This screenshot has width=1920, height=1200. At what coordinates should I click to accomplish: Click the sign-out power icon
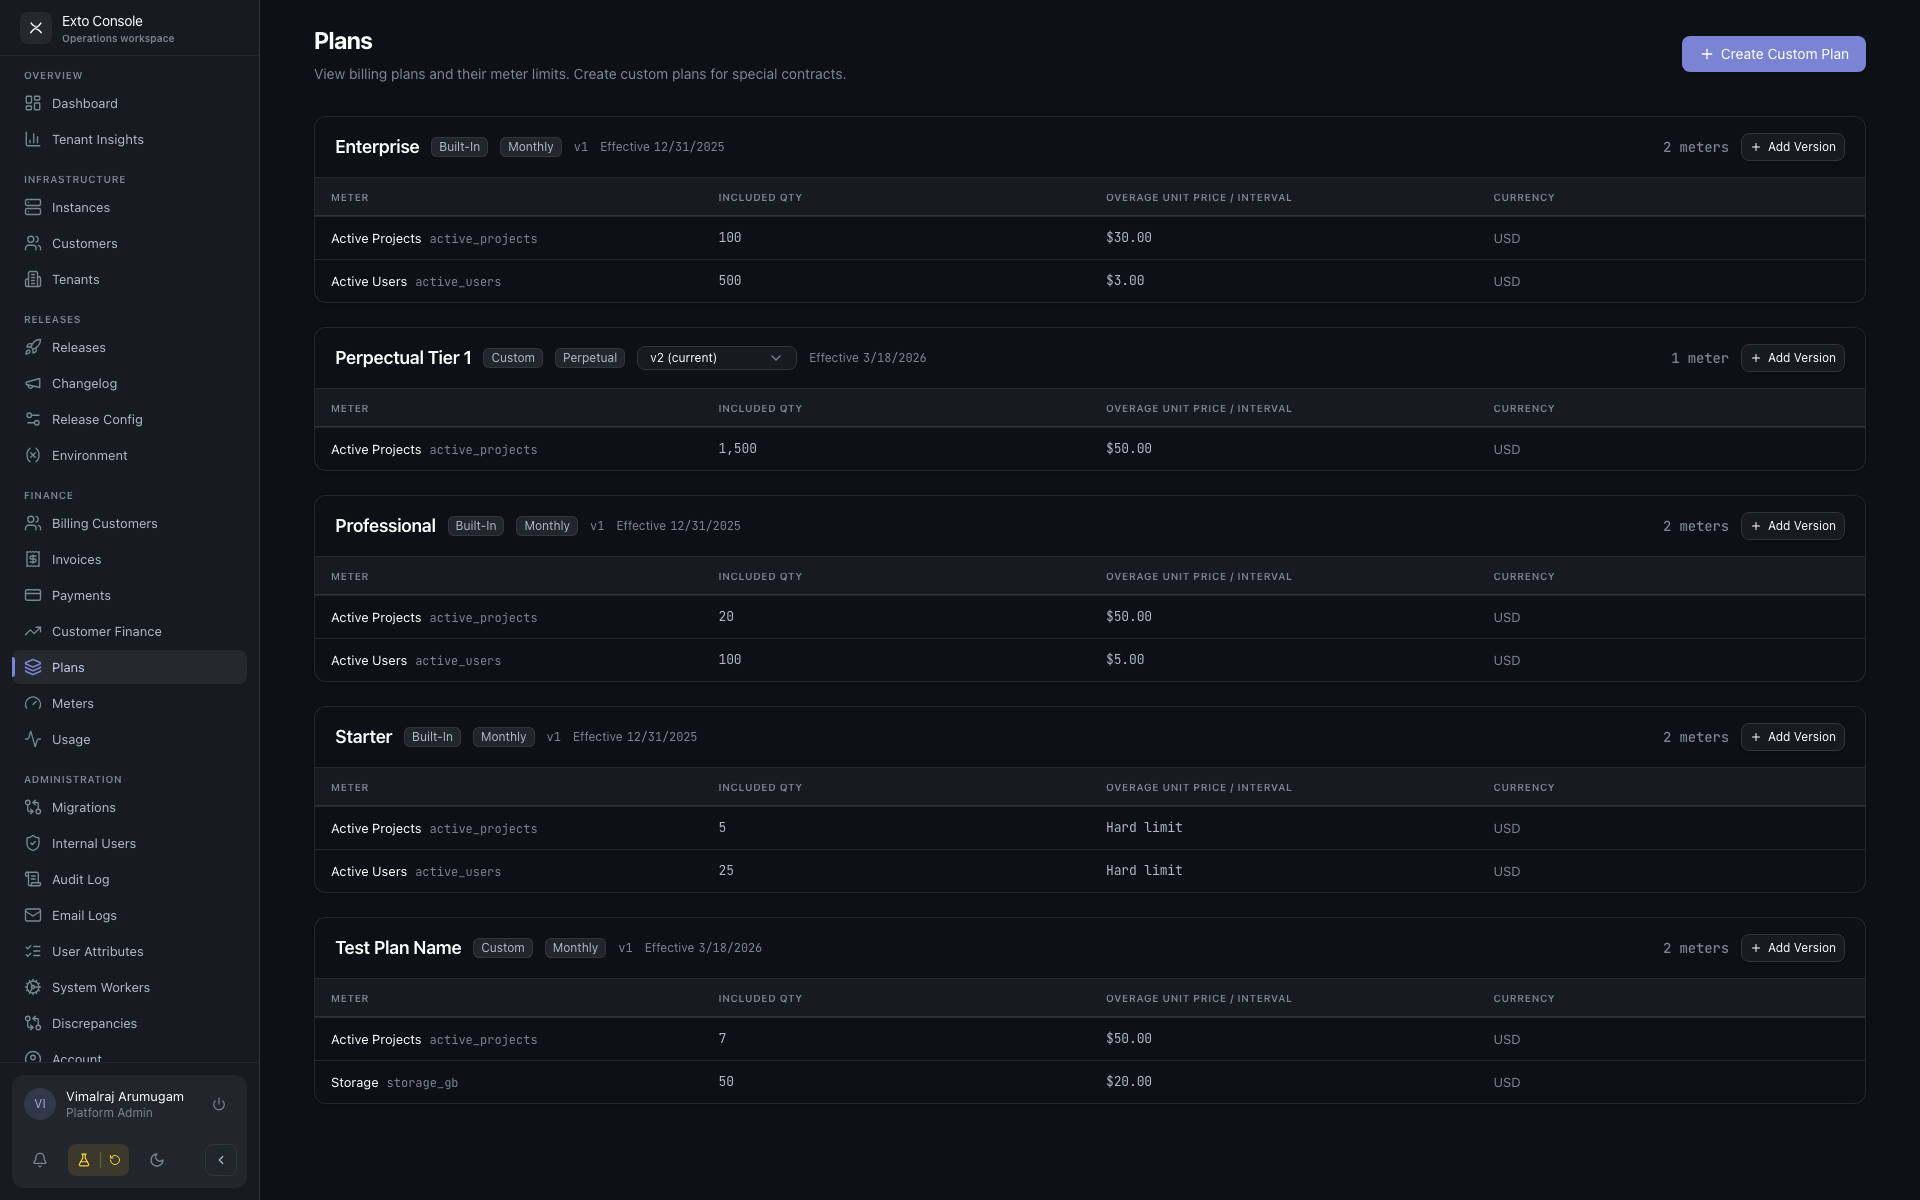tap(219, 1104)
